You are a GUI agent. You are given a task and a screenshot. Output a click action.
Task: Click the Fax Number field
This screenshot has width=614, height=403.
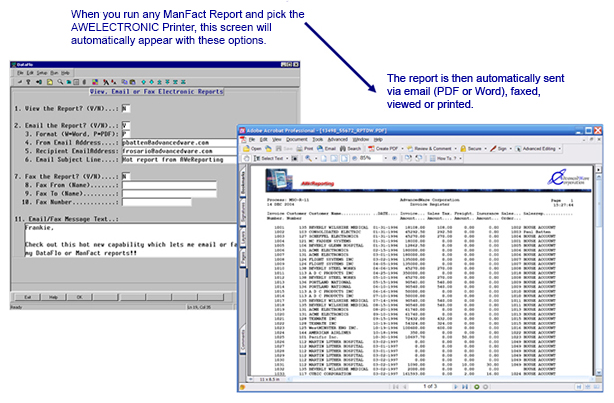click(x=157, y=202)
